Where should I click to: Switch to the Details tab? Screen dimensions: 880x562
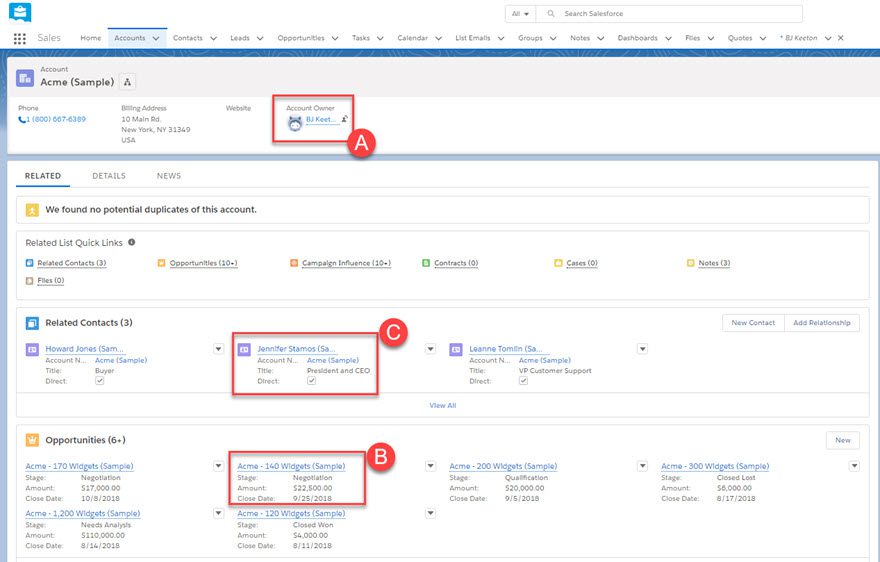pos(109,176)
